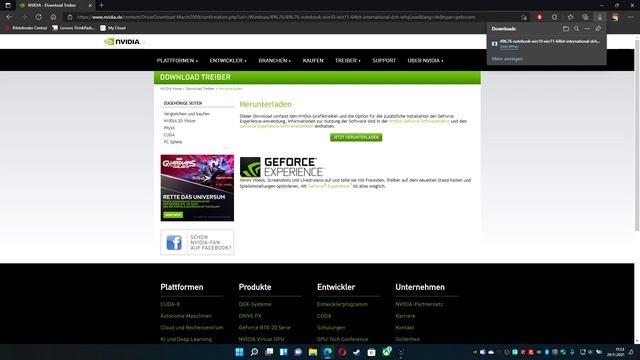The width and height of the screenshot is (640, 360).
Task: Open PC Spiele sidebar link
Action: pyautogui.click(x=173, y=142)
